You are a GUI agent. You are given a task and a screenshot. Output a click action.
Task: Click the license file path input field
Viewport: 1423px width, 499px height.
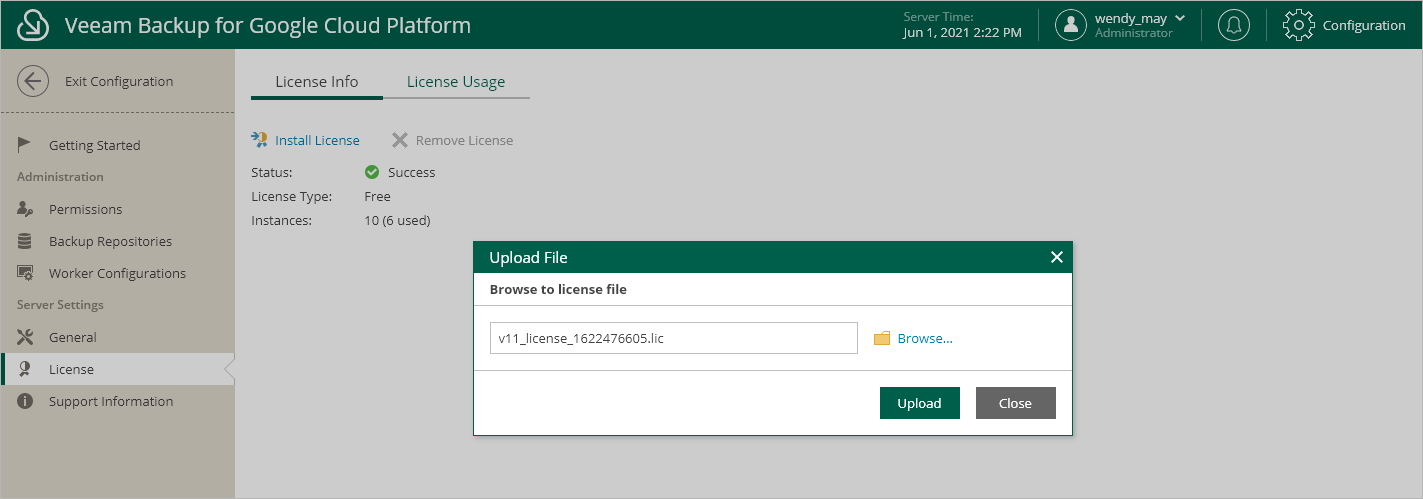(x=673, y=338)
